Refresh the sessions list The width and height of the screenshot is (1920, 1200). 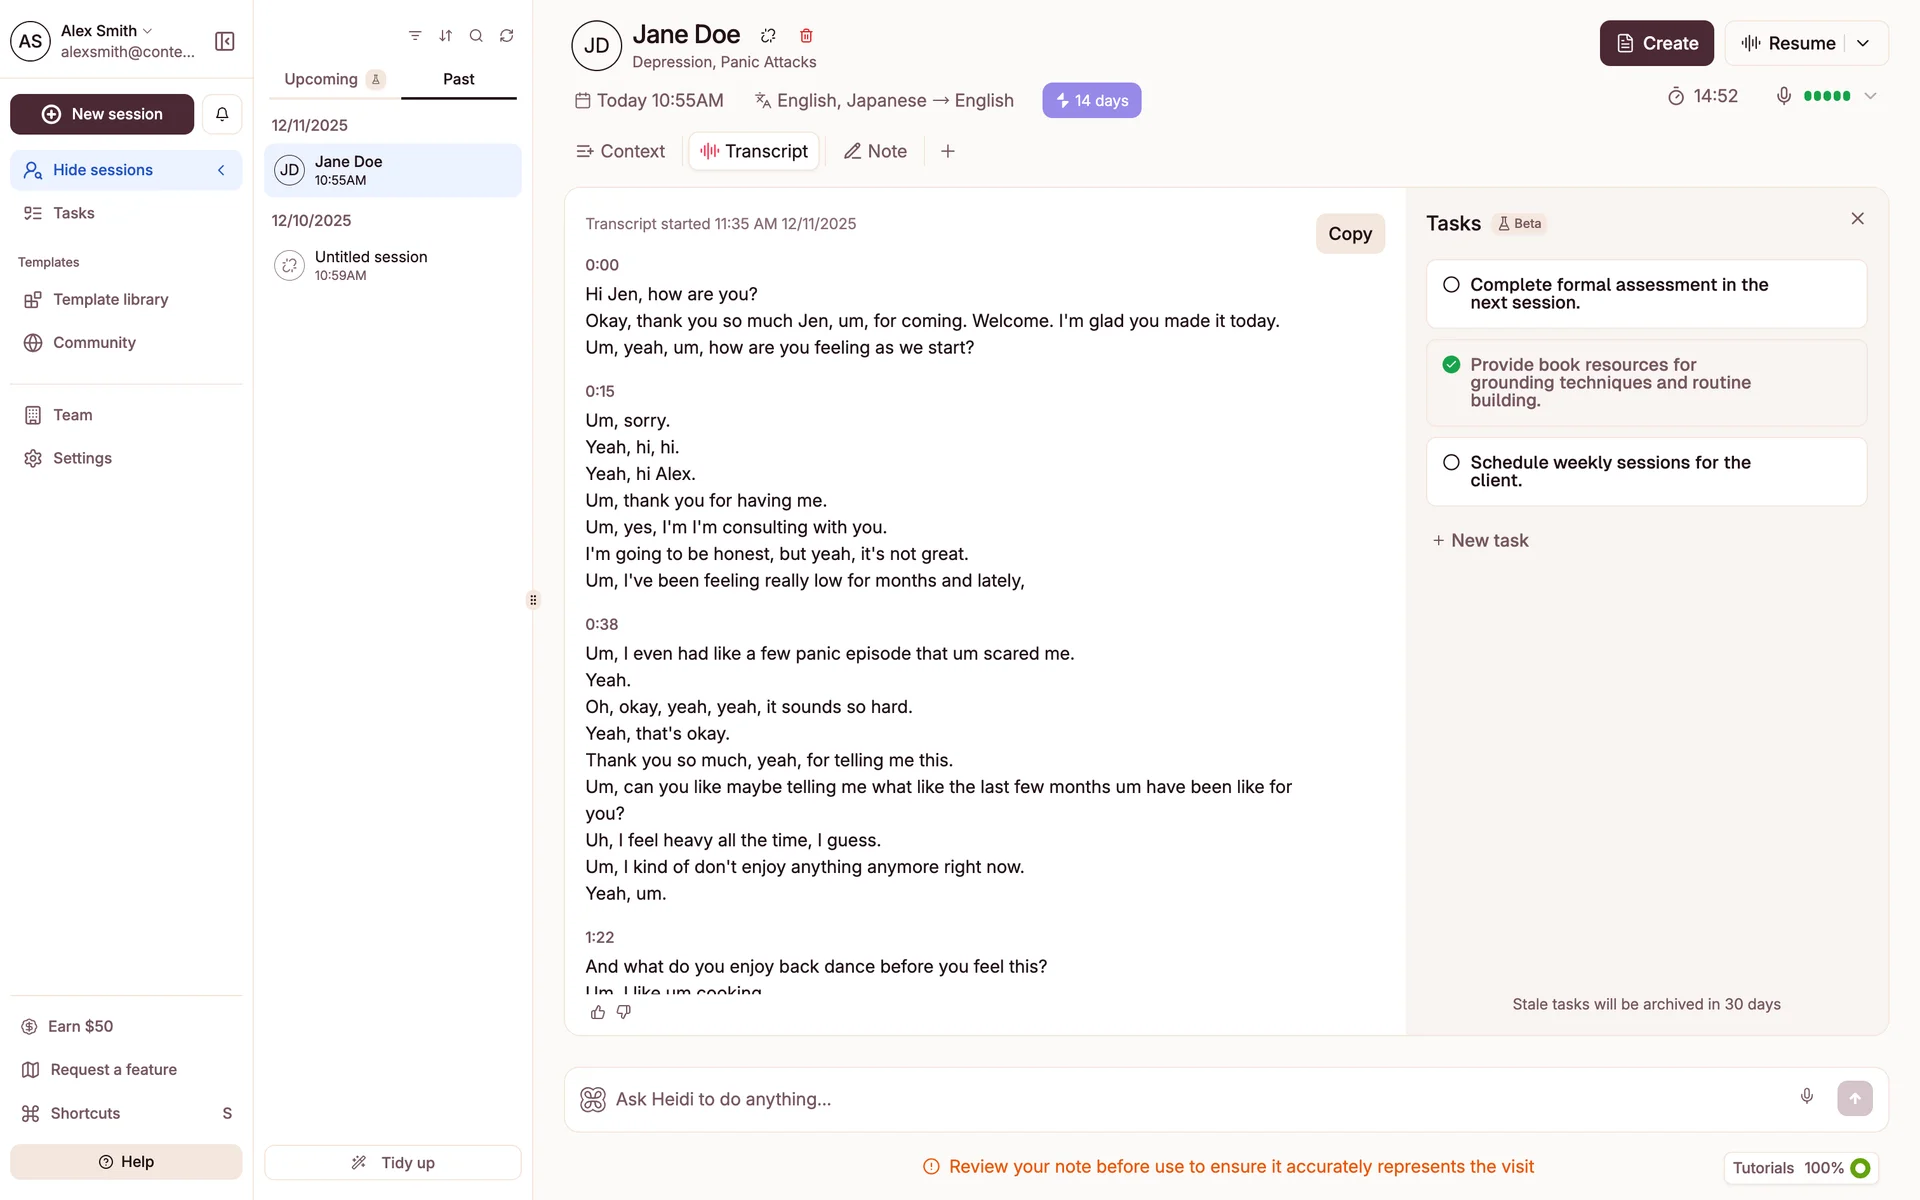pyautogui.click(x=507, y=36)
